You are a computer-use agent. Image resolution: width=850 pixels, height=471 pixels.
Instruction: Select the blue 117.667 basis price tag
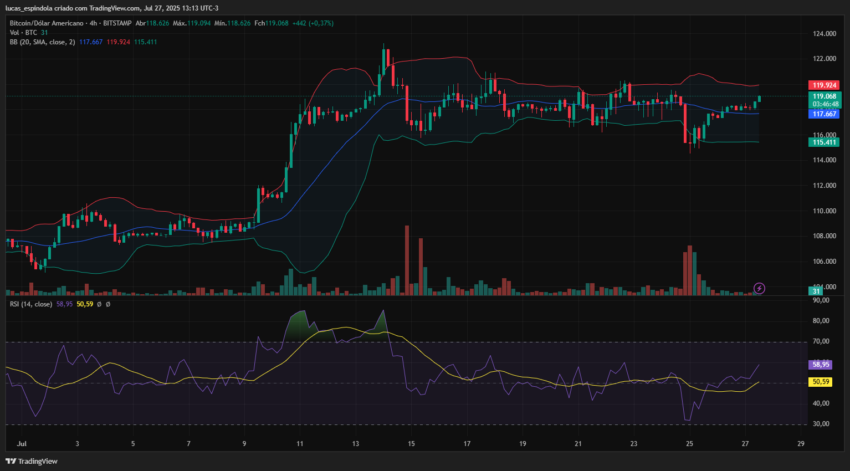pos(824,114)
